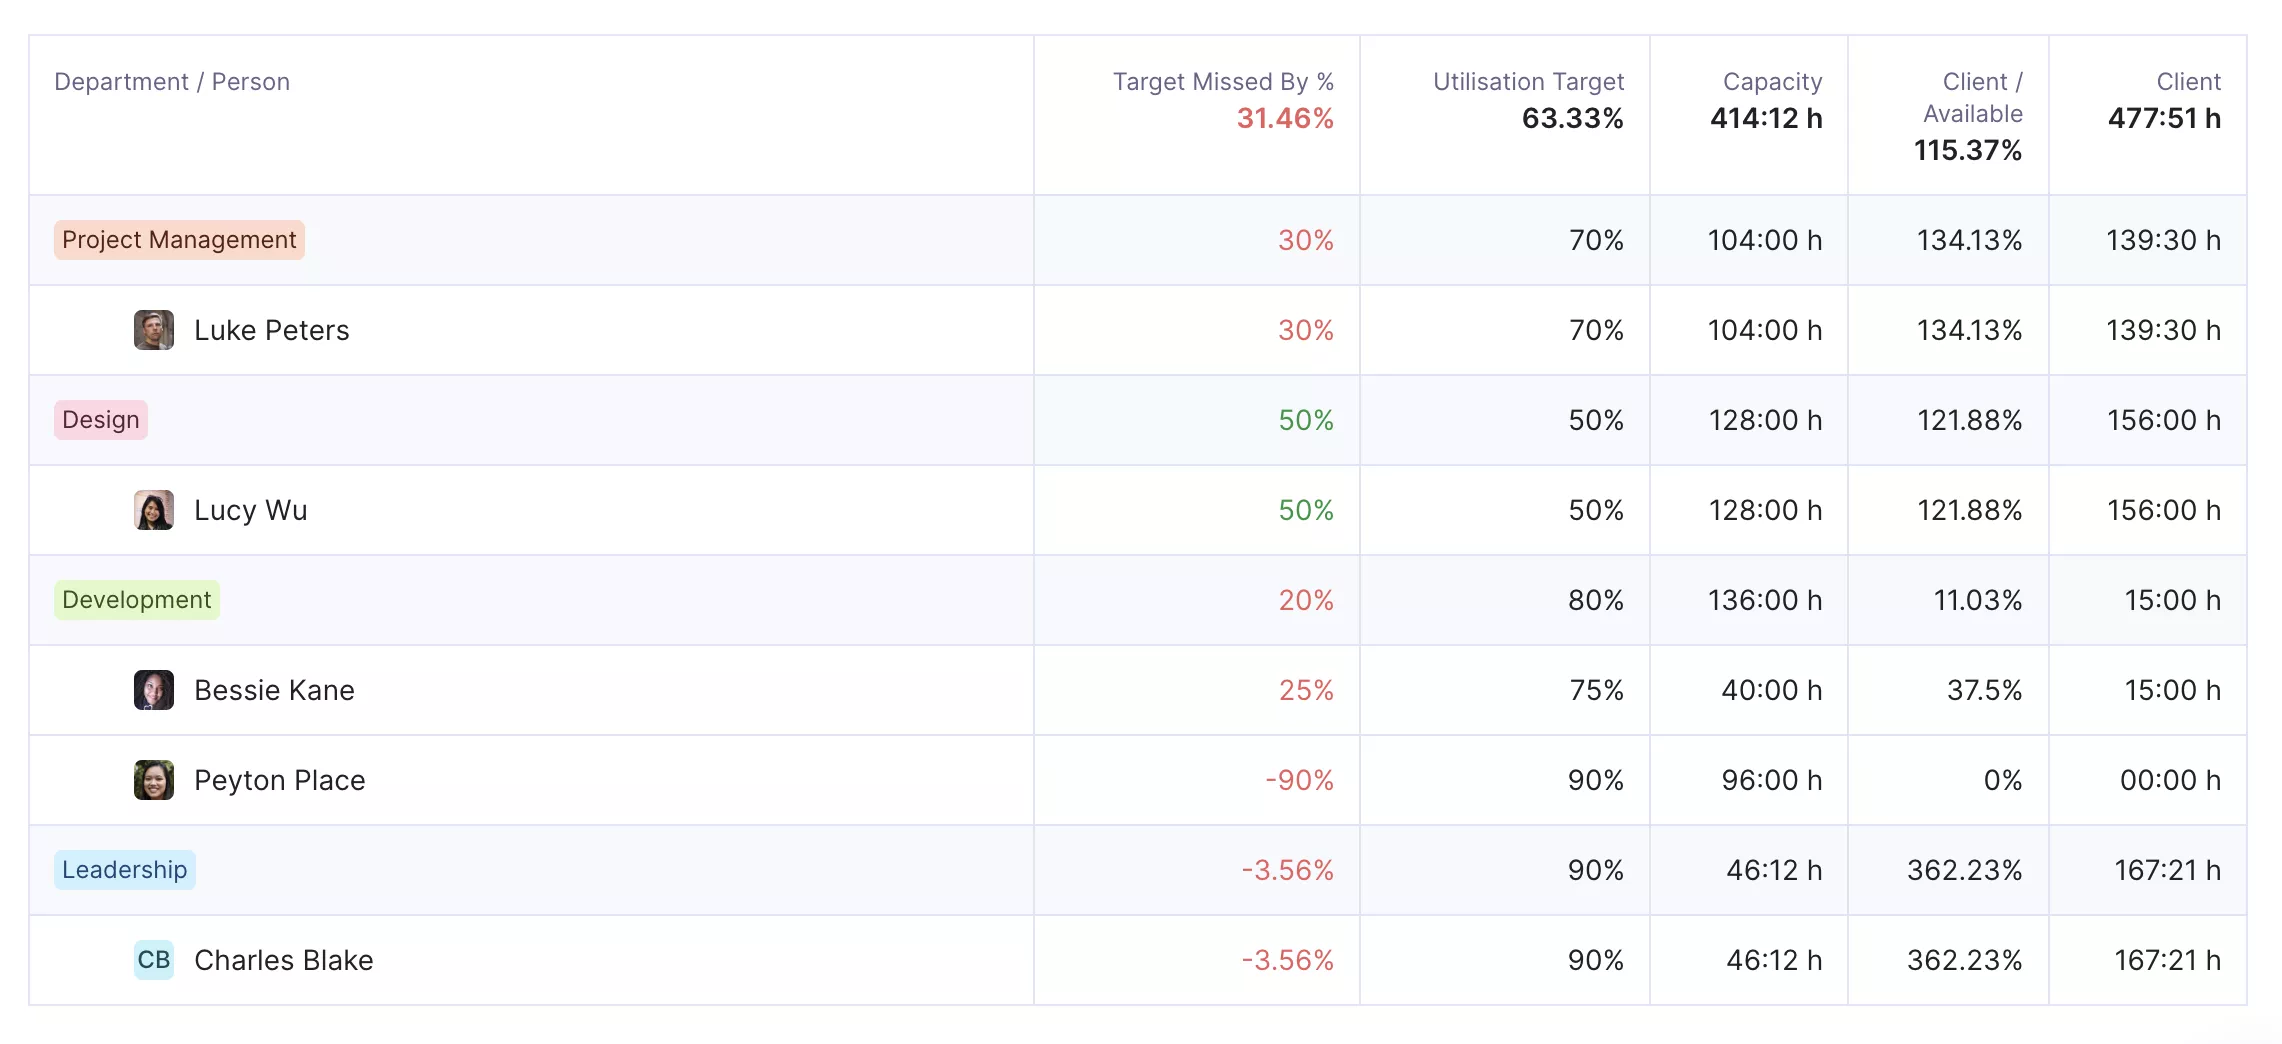Click Luke Peters' name
This screenshot has height=1044, width=2282.
[272, 330]
